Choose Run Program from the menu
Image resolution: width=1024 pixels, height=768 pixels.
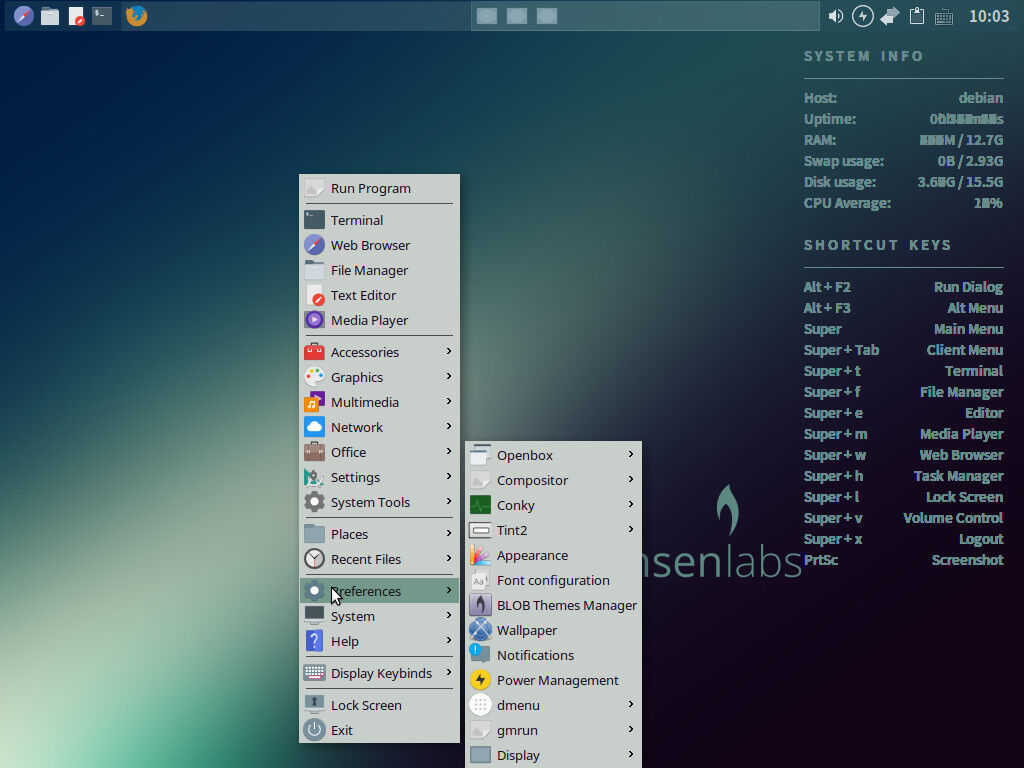click(379, 188)
